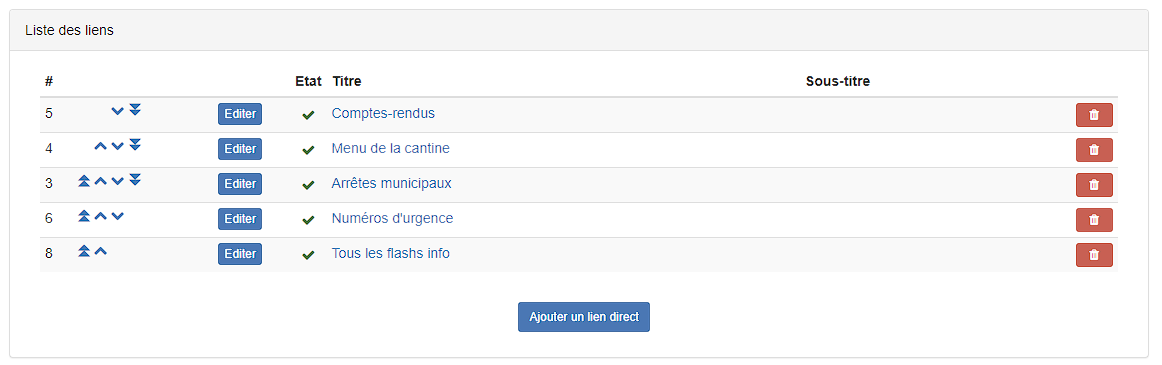Toggle the state checkmark for Comptes-rendus
The image size is (1162, 365).
coord(308,115)
